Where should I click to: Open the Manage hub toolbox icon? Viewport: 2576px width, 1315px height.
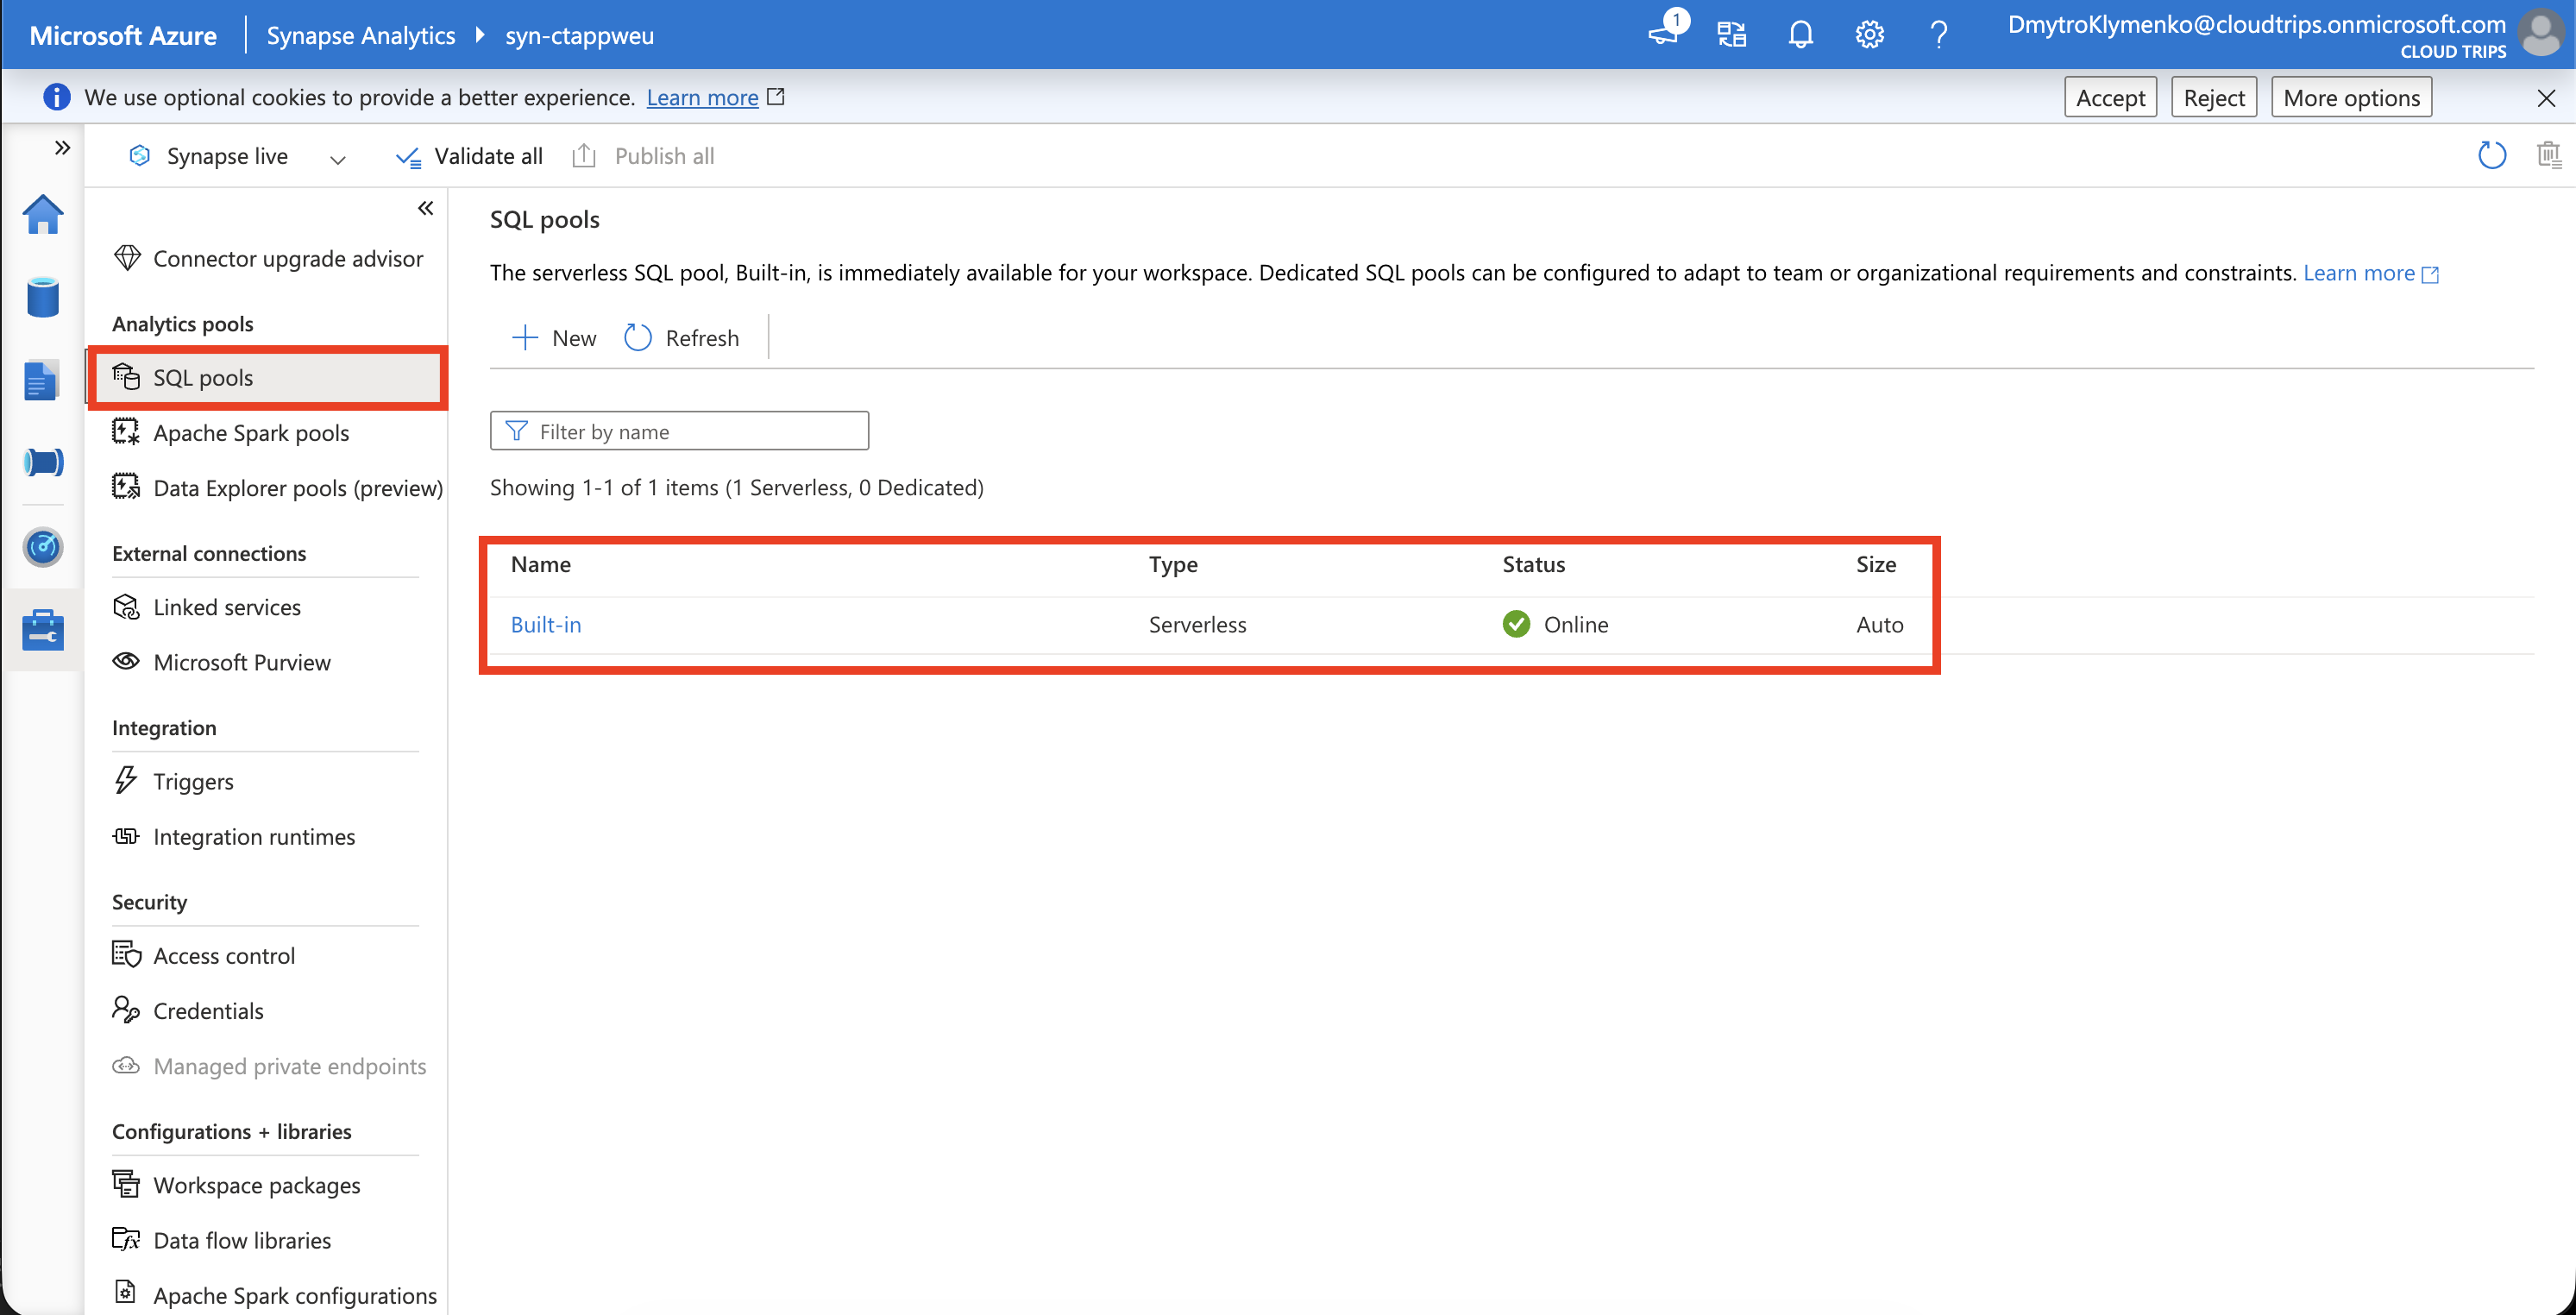tap(43, 629)
